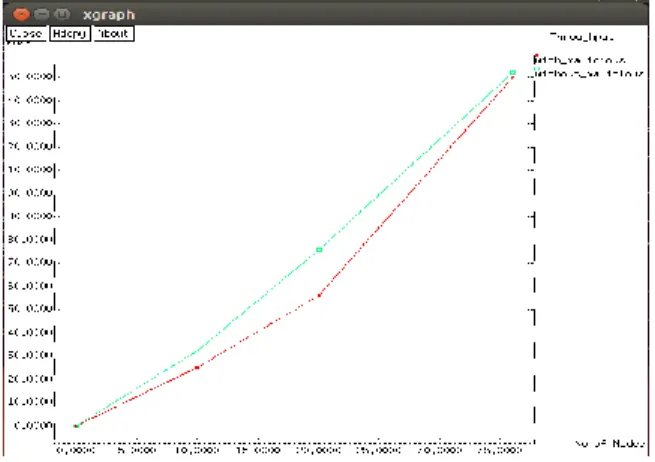Click the 'No of Nodes' x-axis label

click(x=609, y=444)
